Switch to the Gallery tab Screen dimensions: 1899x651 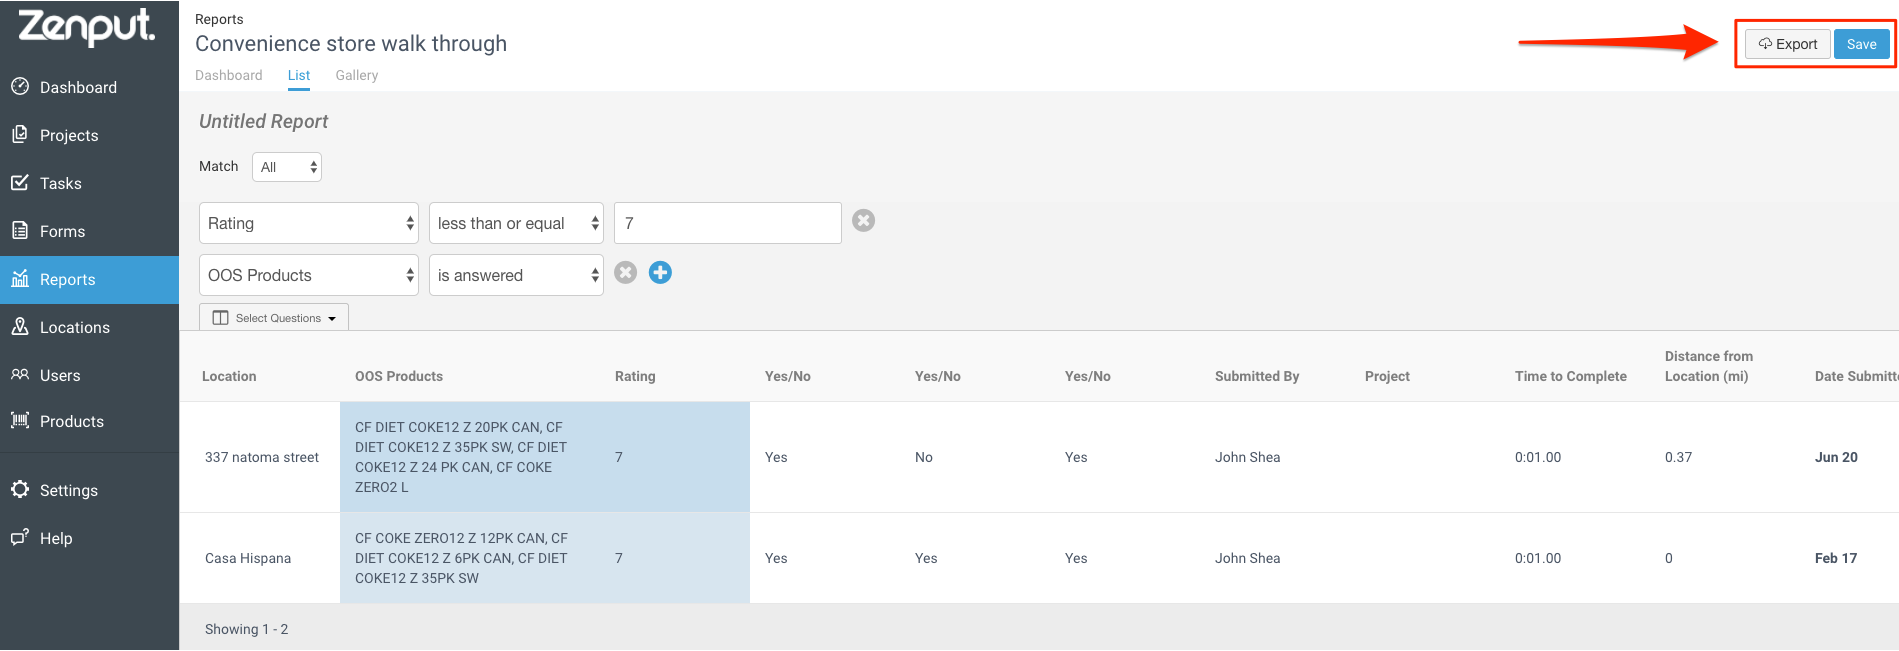coord(357,75)
